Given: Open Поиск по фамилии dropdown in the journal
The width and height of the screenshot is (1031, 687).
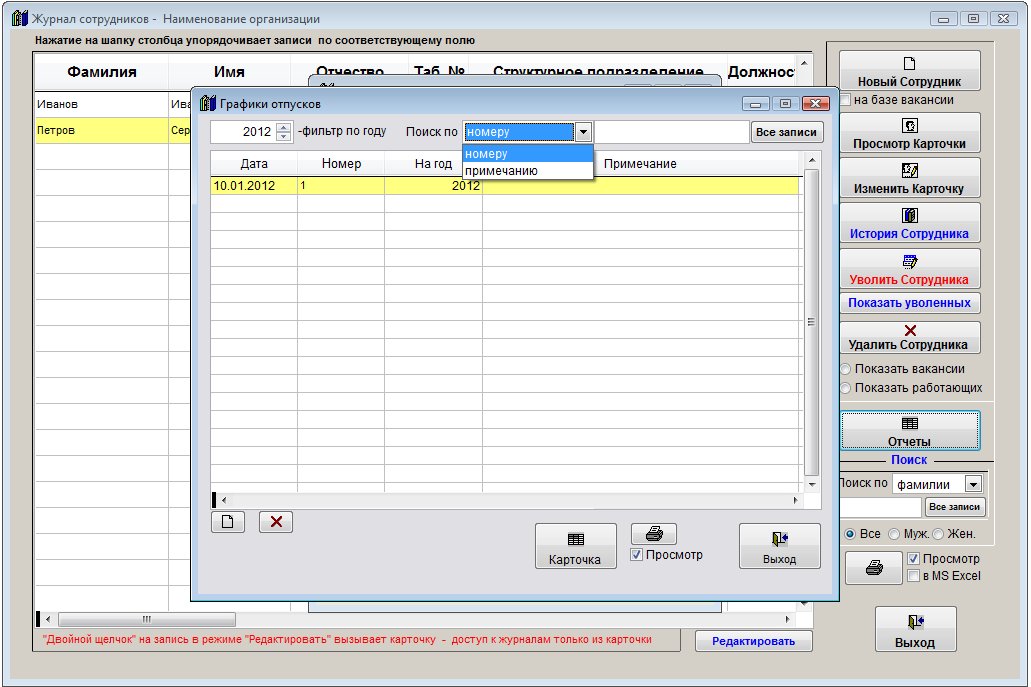Looking at the screenshot, I should coord(973,485).
